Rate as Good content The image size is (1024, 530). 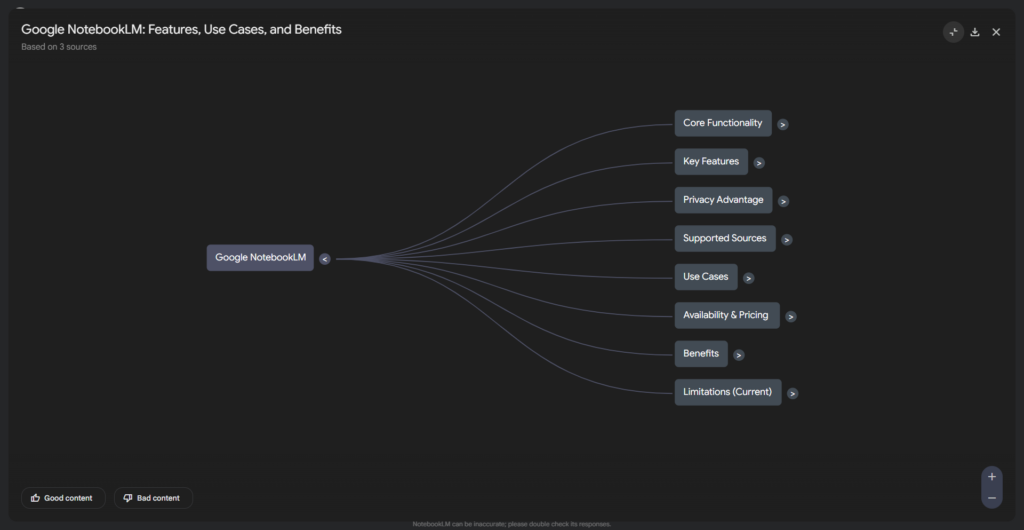point(63,498)
